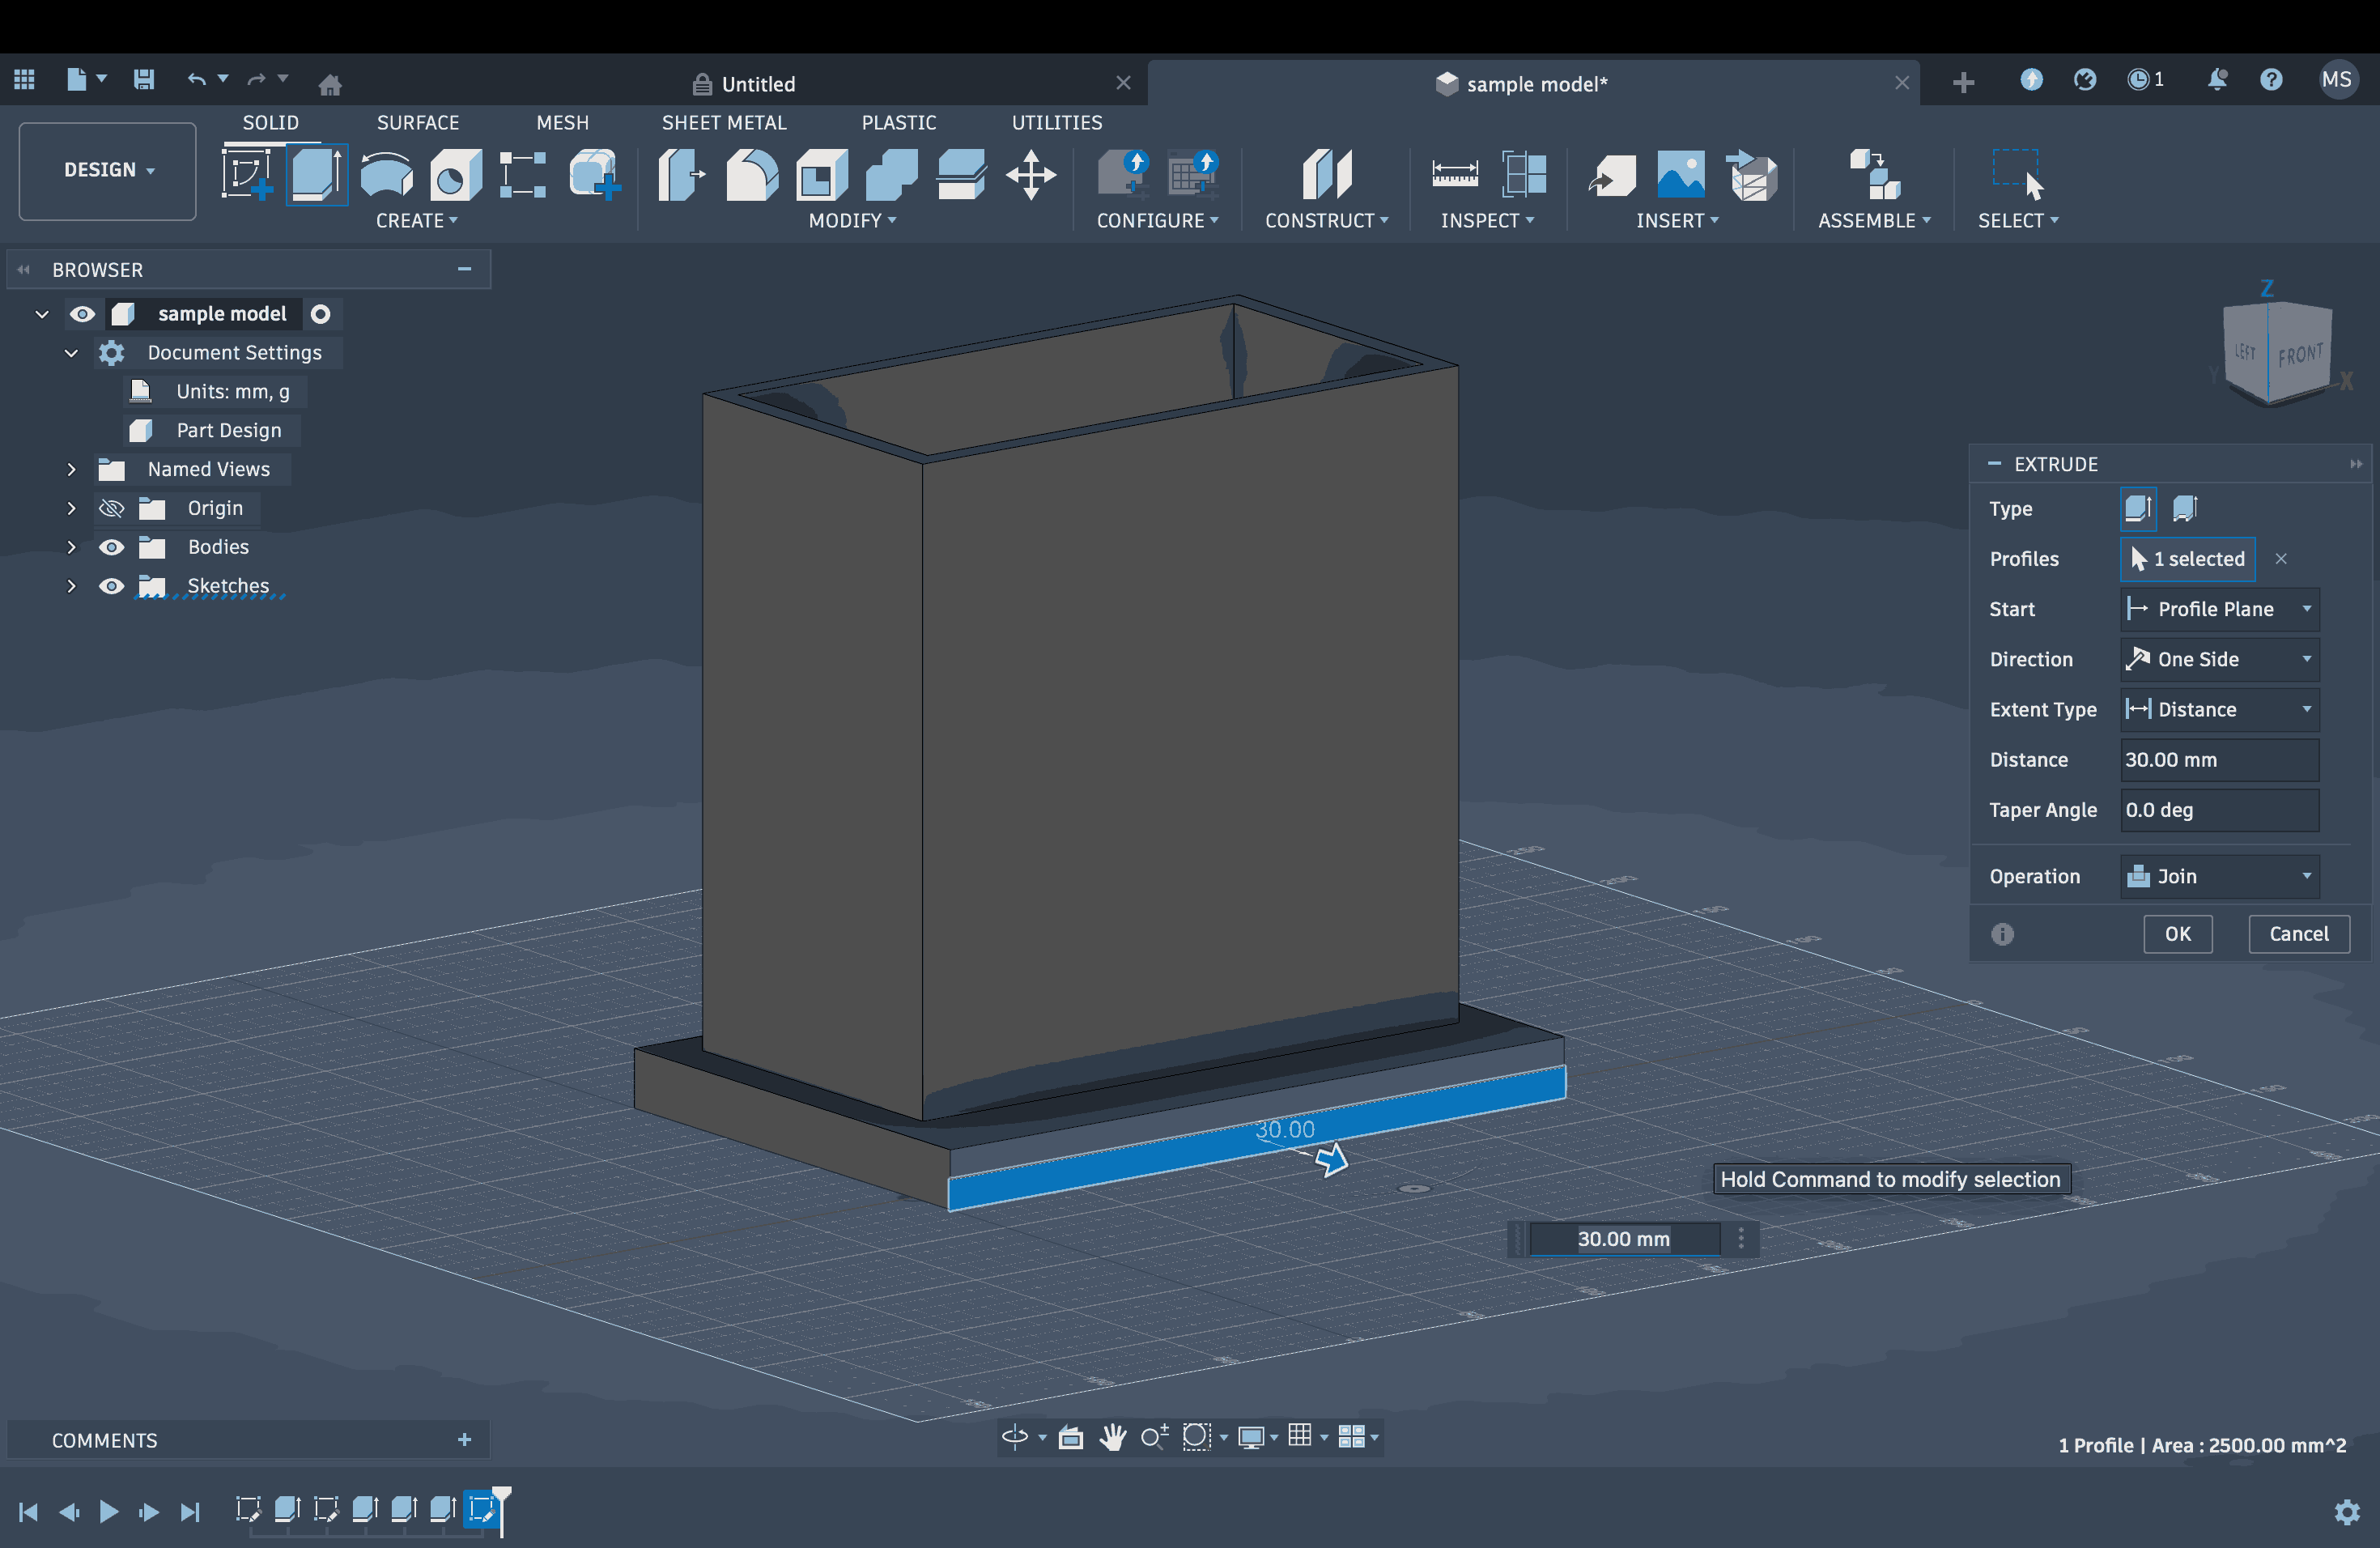Expand the Named Views tree node
This screenshot has width=2380, height=1548.
tap(71, 469)
